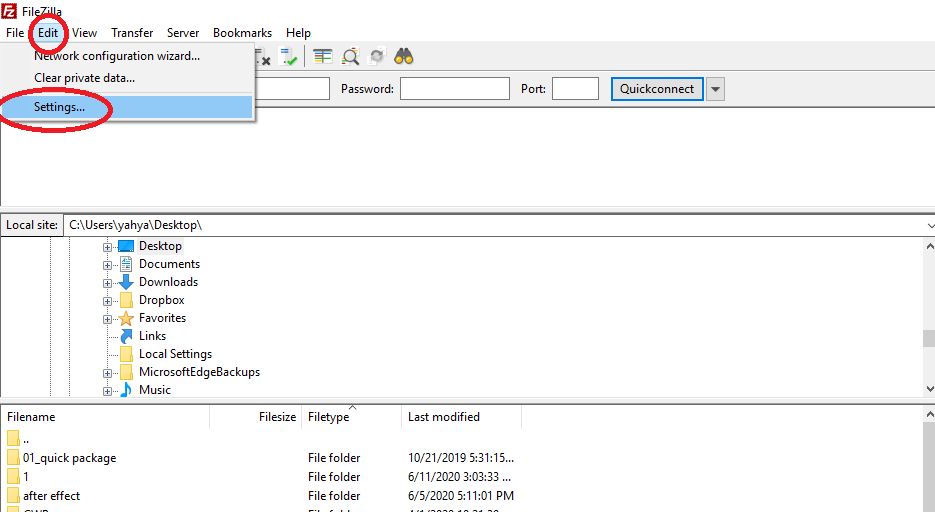Open the Quickconnect history dropdown arrow
This screenshot has height=512, width=935.
(716, 89)
